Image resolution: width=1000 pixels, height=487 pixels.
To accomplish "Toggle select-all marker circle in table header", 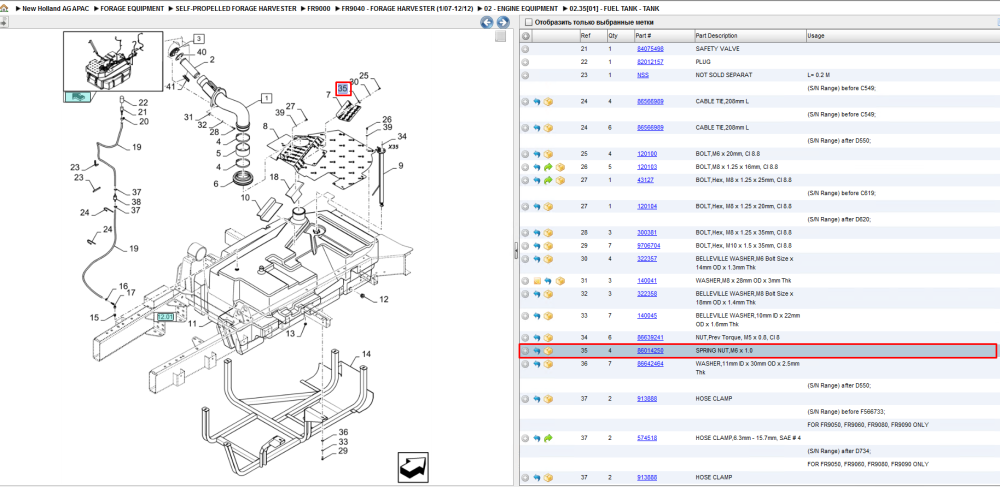I will pyautogui.click(x=526, y=36).
